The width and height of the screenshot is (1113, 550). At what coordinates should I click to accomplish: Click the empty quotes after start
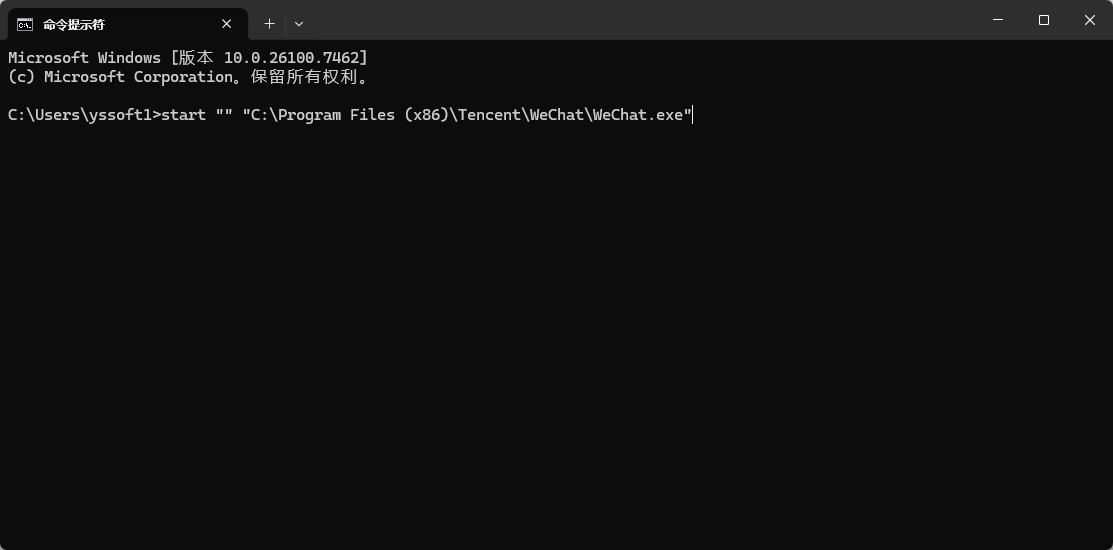click(224, 115)
